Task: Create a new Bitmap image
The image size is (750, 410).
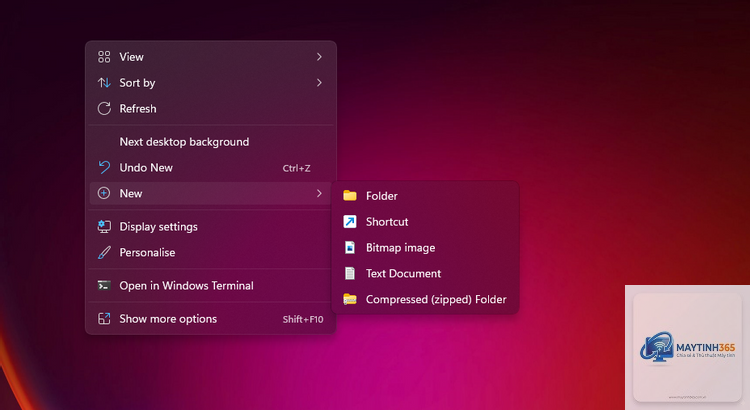Action: tap(425, 247)
